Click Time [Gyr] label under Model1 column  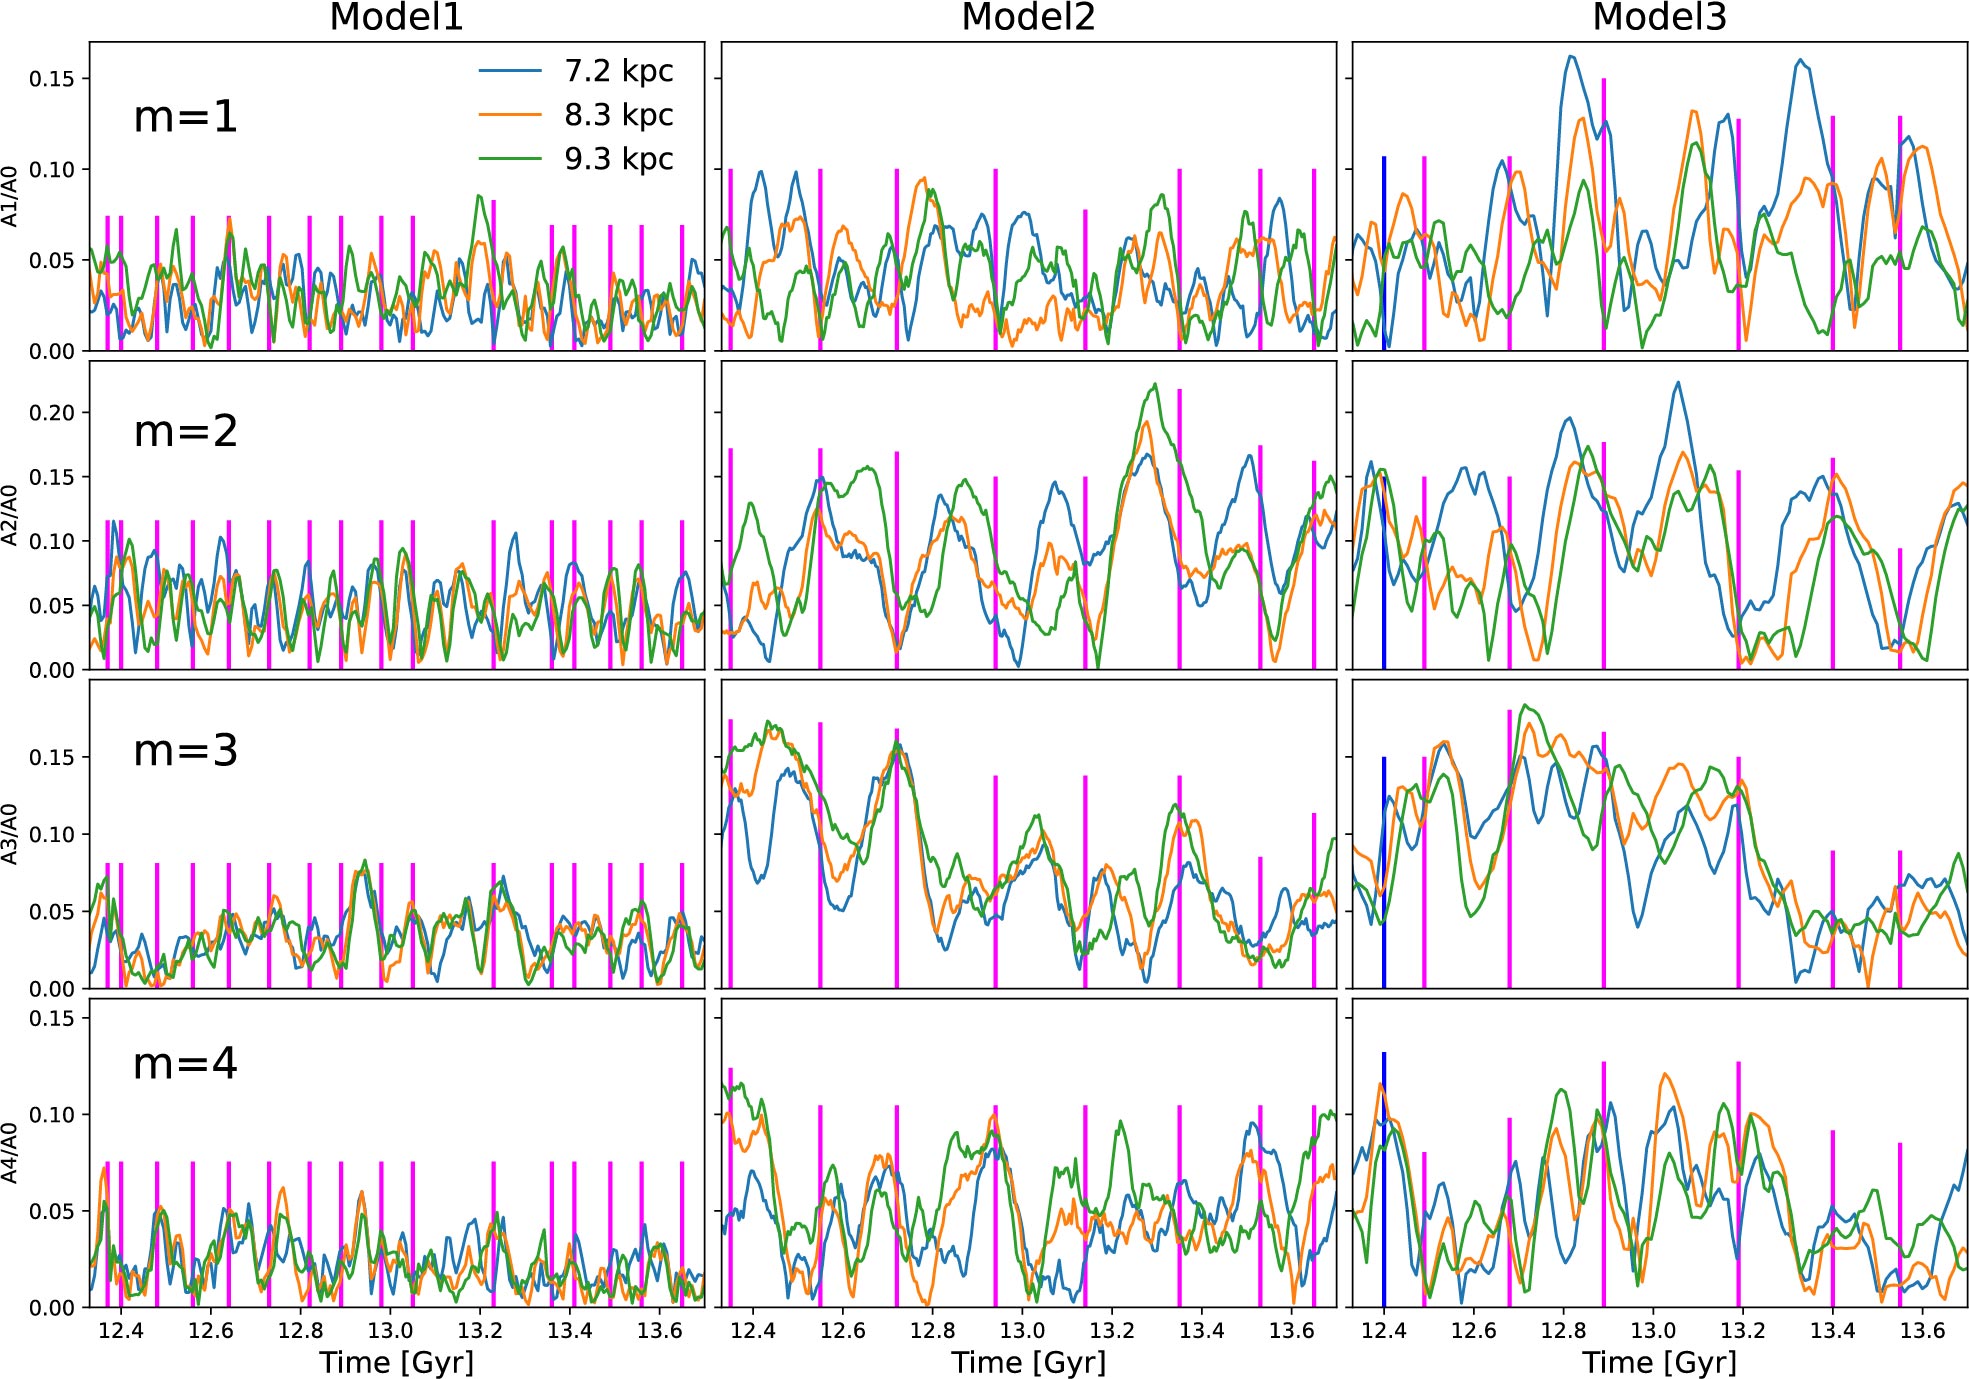pyautogui.click(x=397, y=1362)
